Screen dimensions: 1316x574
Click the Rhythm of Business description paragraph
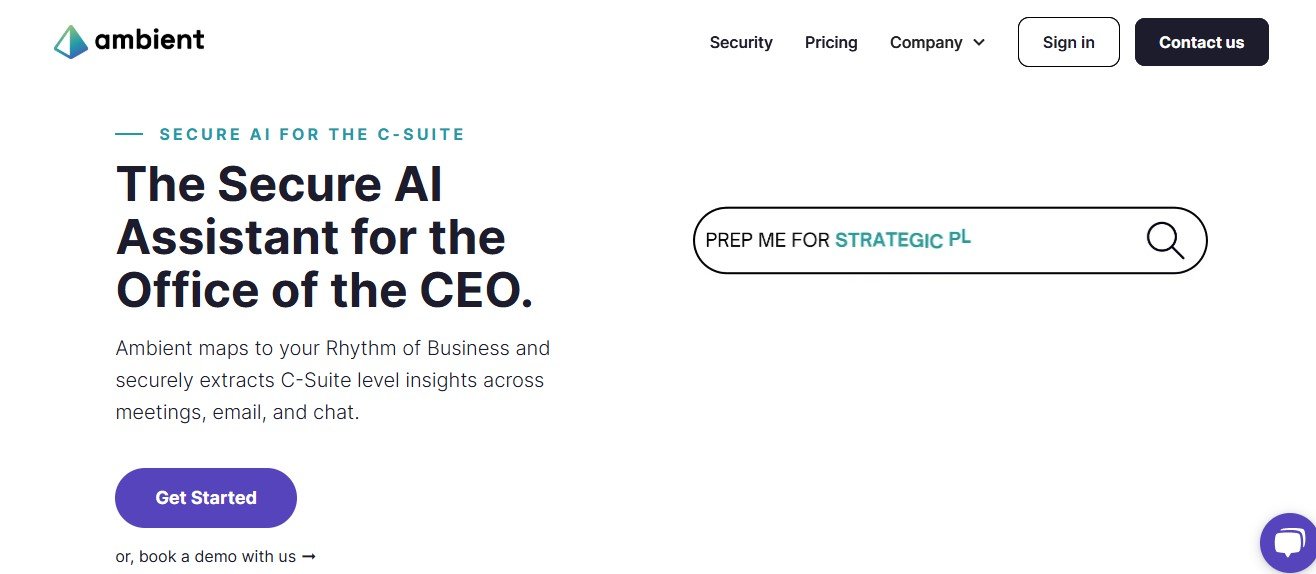coord(332,380)
